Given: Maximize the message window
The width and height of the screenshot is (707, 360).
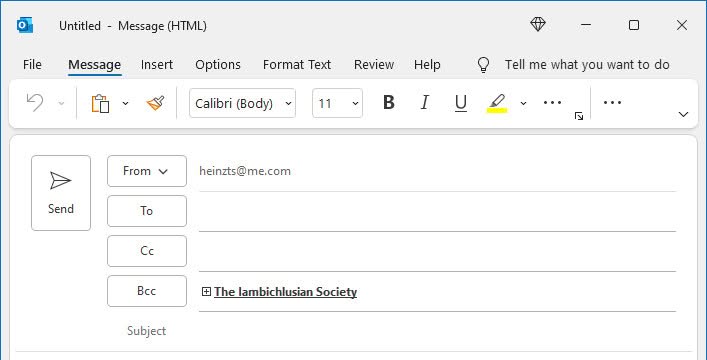Looking at the screenshot, I should pos(634,25).
